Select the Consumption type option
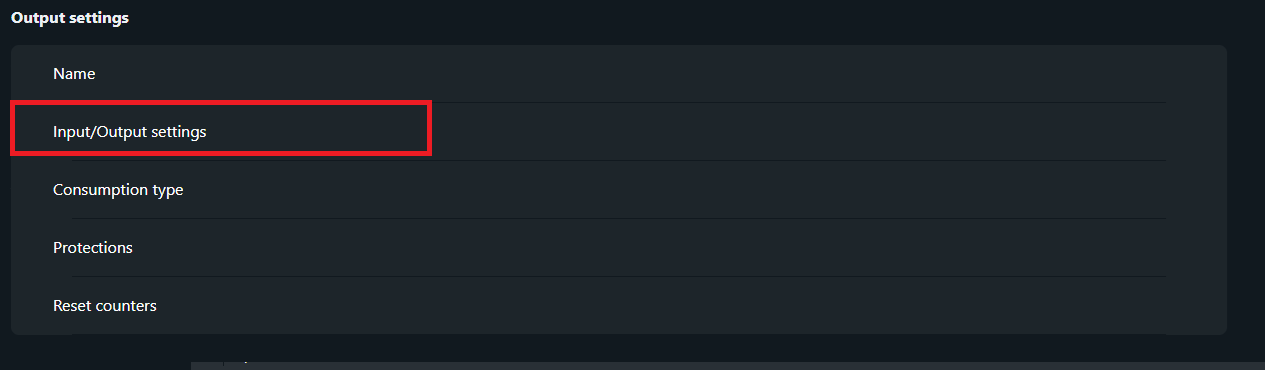This screenshot has height=370, width=1265. pos(618,190)
